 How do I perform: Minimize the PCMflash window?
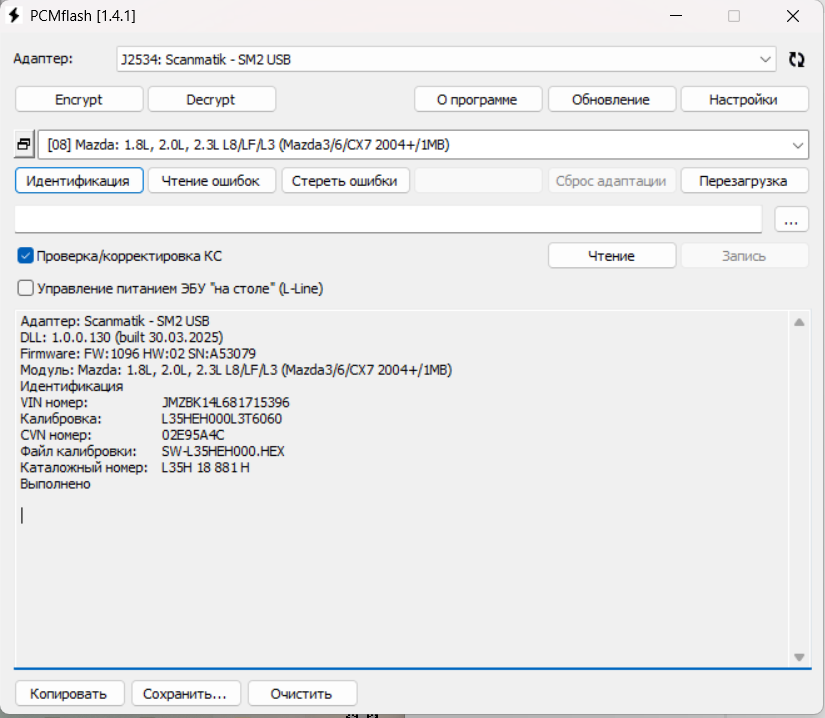(x=676, y=16)
